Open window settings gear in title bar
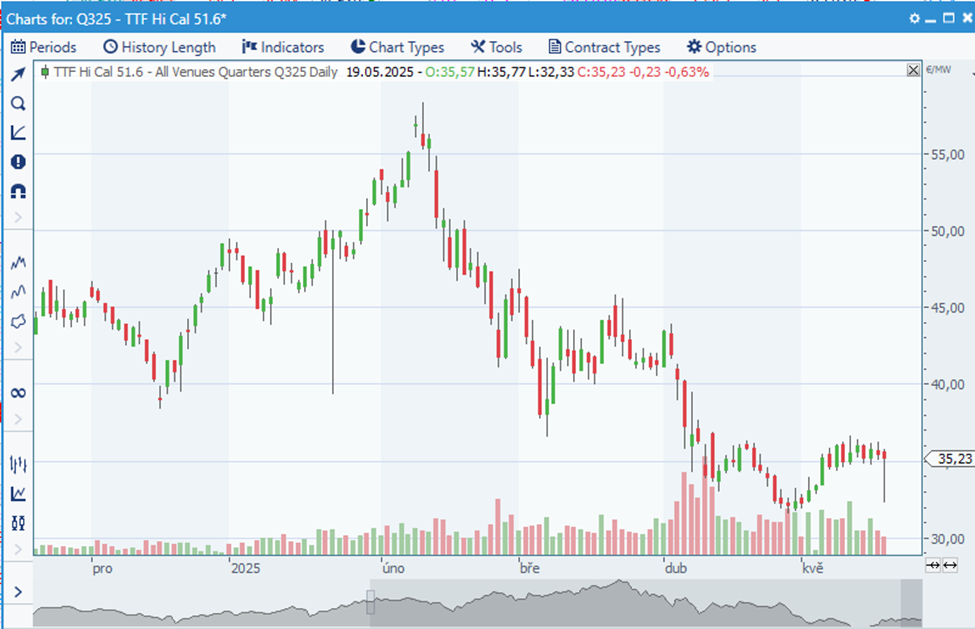The height and width of the screenshot is (629, 975). click(x=914, y=19)
